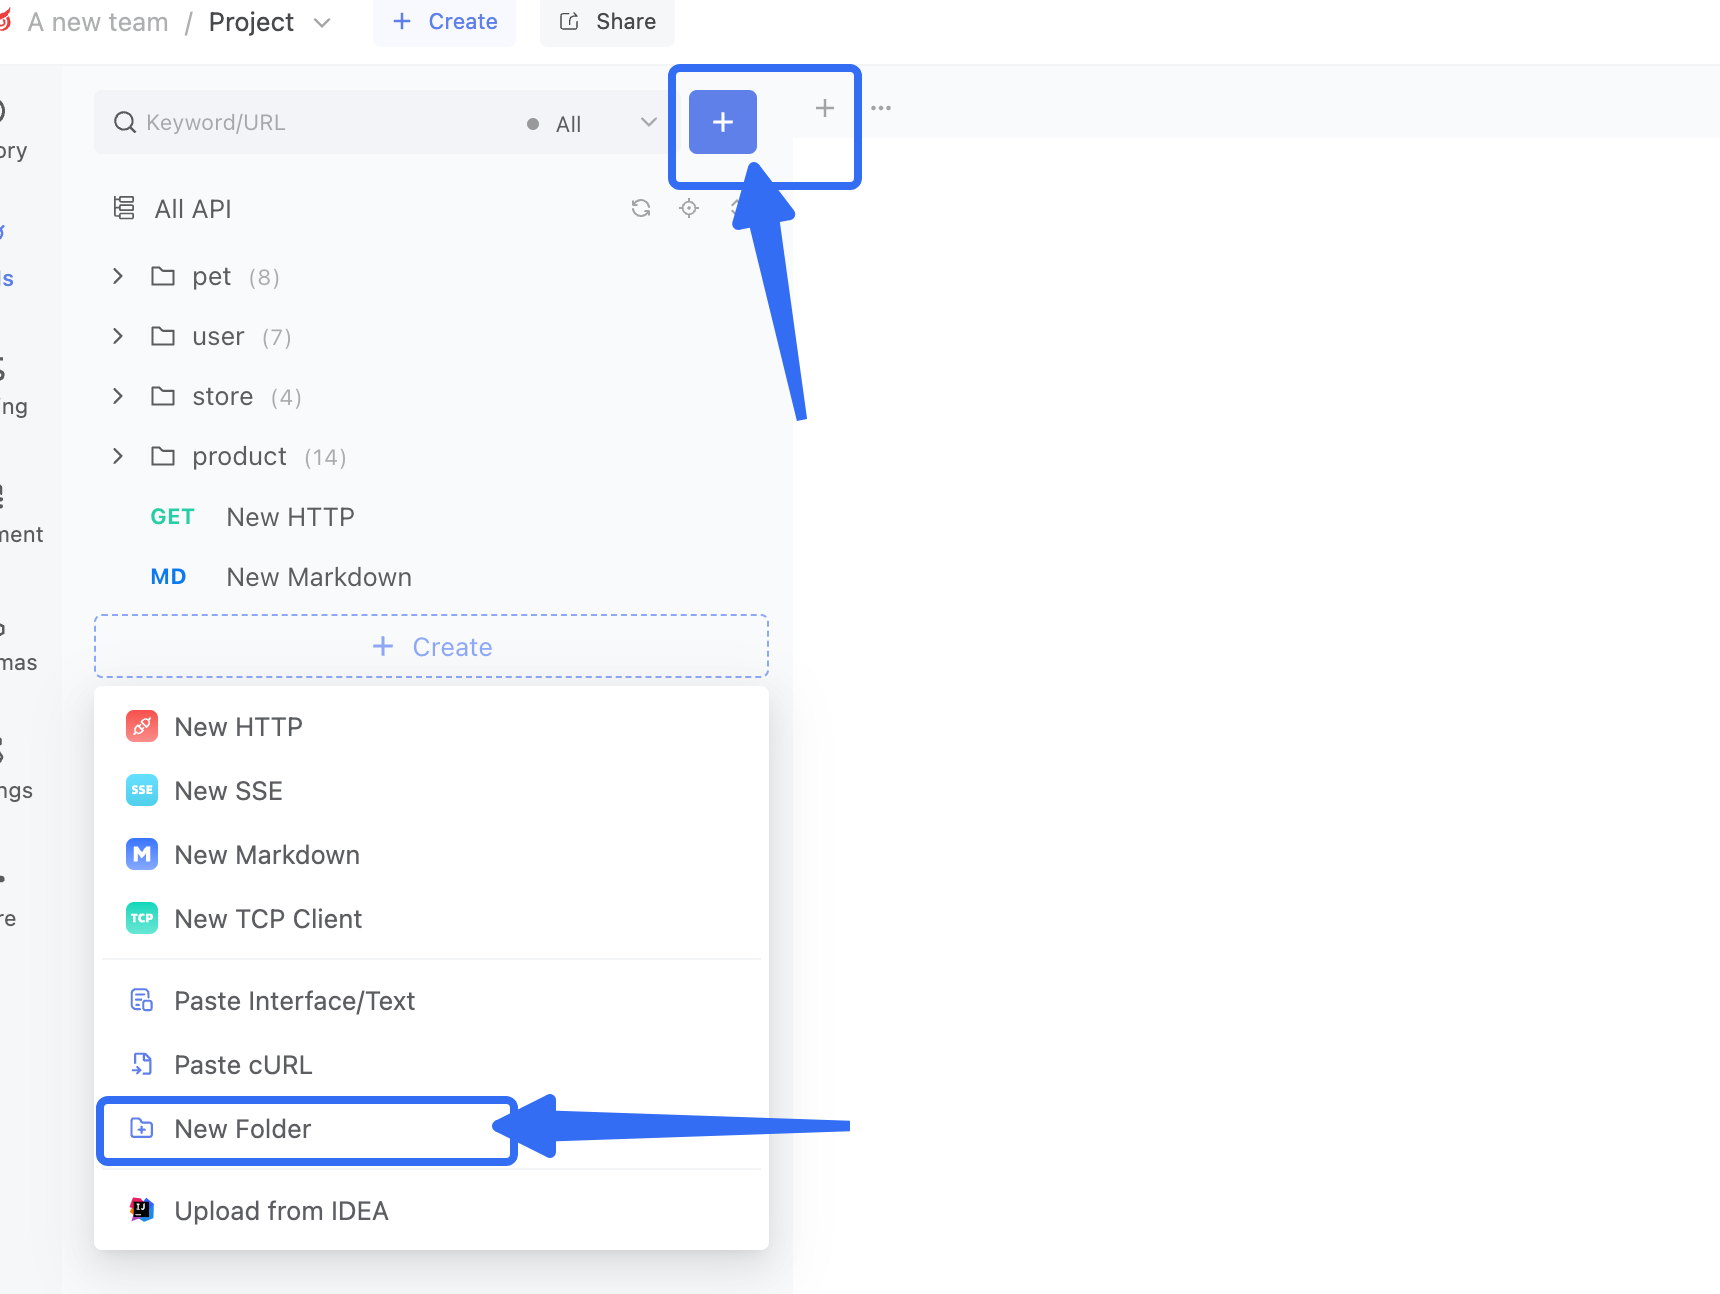The height and width of the screenshot is (1294, 1720).
Task: Click the product folder icon
Action: click(163, 456)
